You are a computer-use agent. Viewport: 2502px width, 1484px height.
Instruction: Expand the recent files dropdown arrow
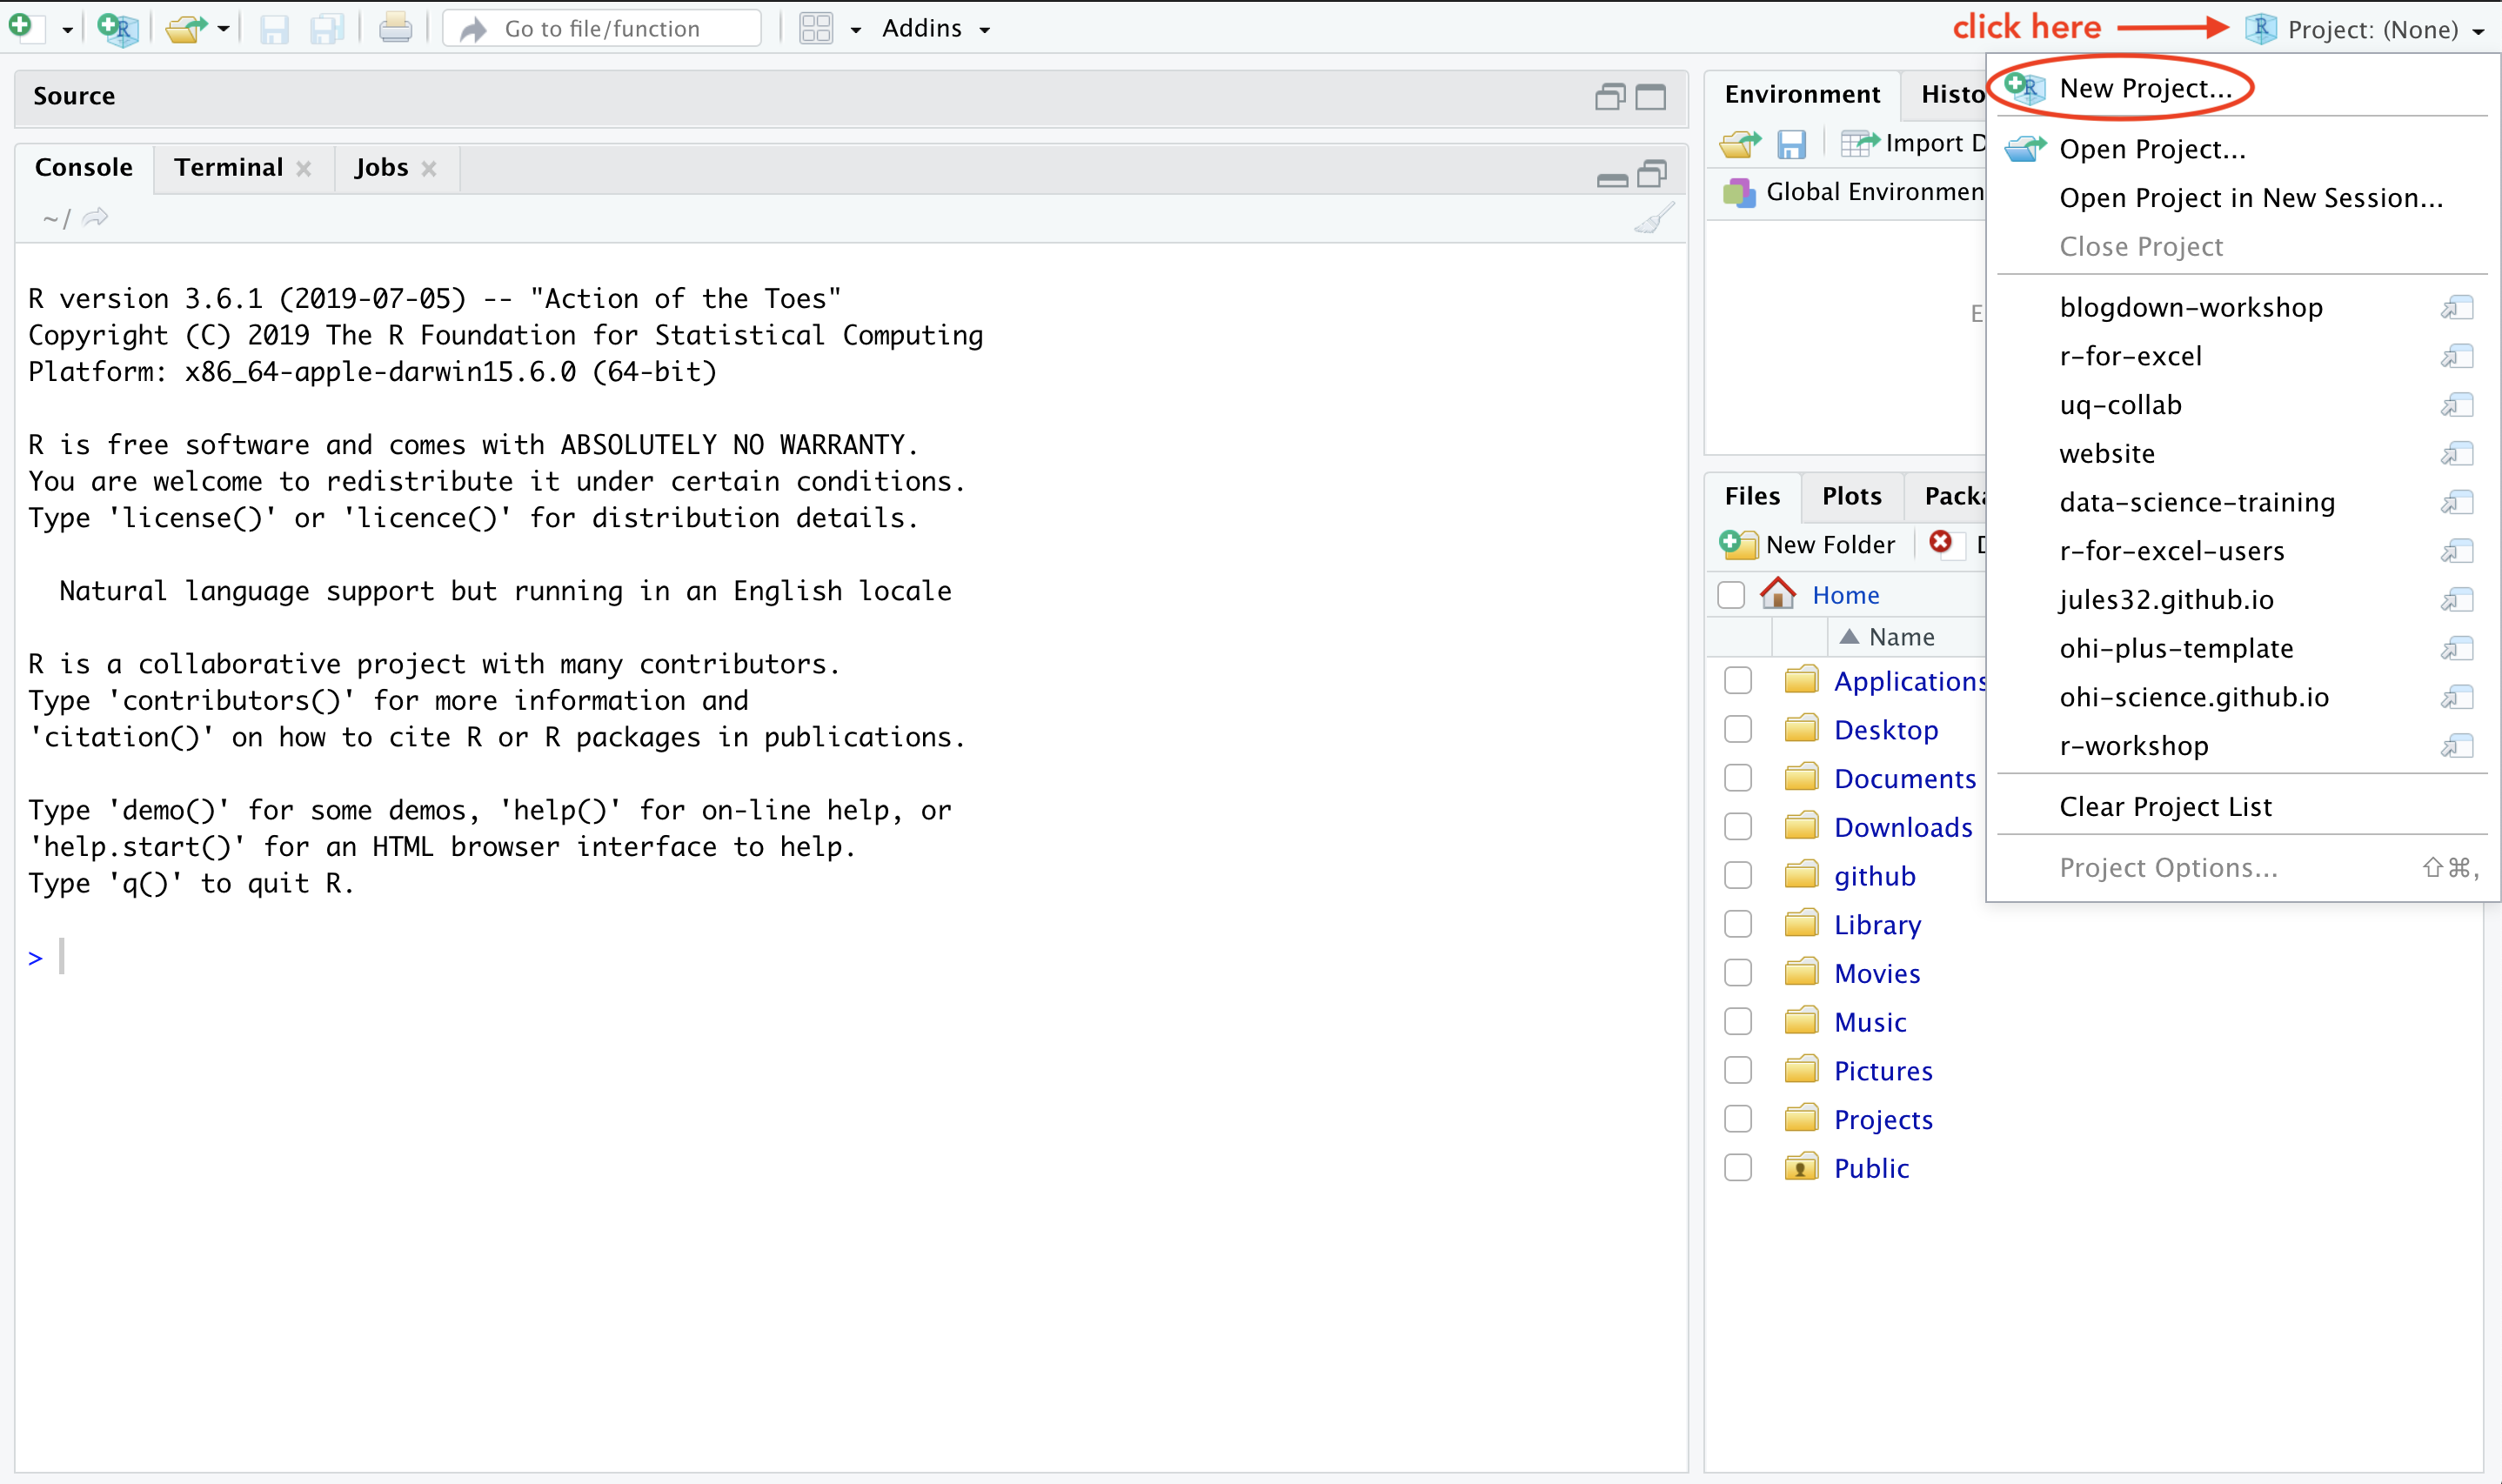pos(224,29)
